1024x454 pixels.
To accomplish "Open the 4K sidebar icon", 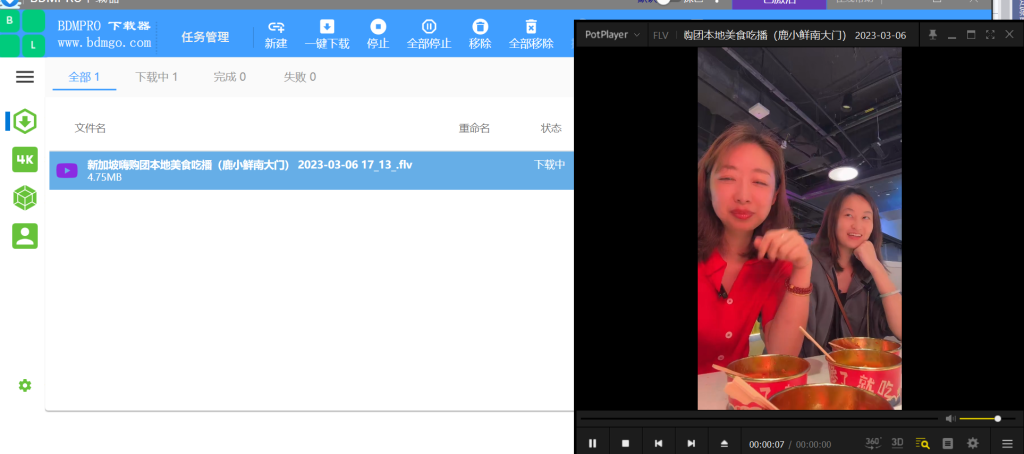I will (x=25, y=159).
